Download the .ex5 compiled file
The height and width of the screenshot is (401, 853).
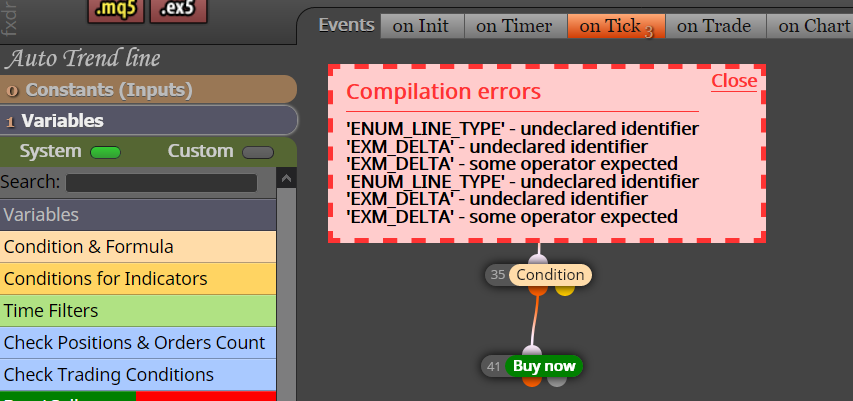pyautogui.click(x=178, y=10)
